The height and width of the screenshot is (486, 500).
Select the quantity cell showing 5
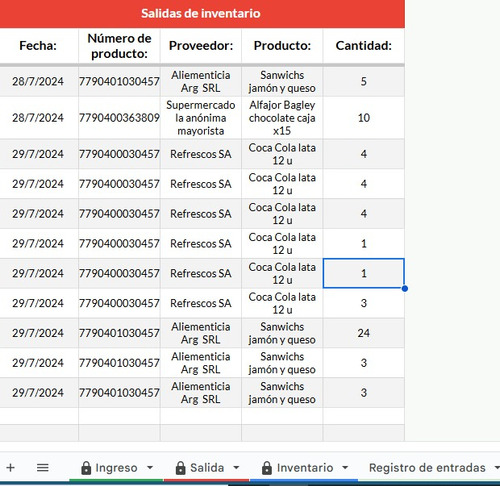pos(364,81)
